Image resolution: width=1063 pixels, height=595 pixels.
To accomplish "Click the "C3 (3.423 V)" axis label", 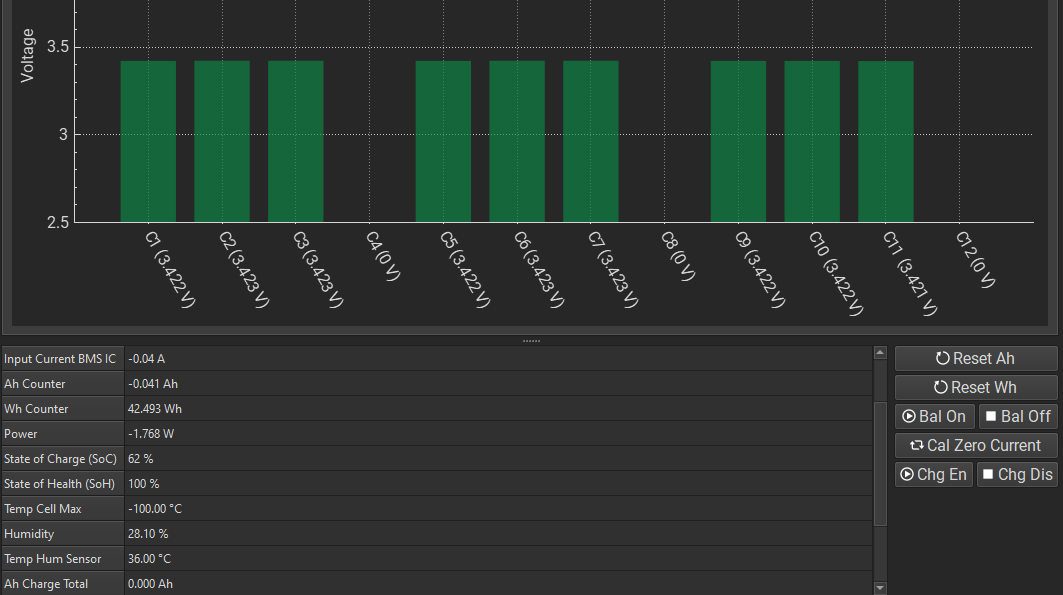I will click(x=318, y=270).
